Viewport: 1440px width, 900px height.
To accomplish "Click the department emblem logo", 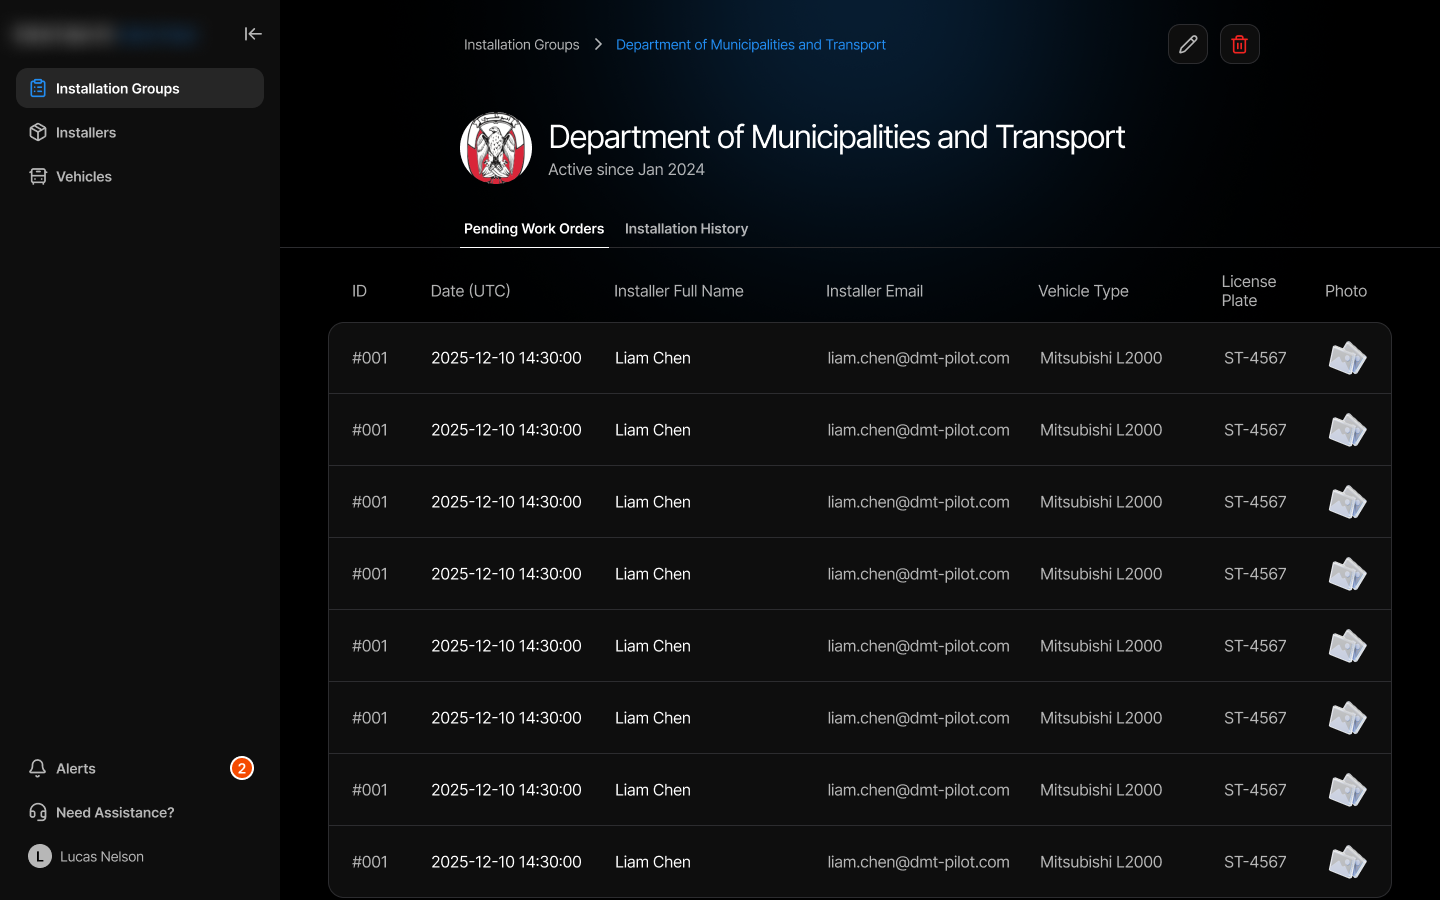I will [x=496, y=148].
